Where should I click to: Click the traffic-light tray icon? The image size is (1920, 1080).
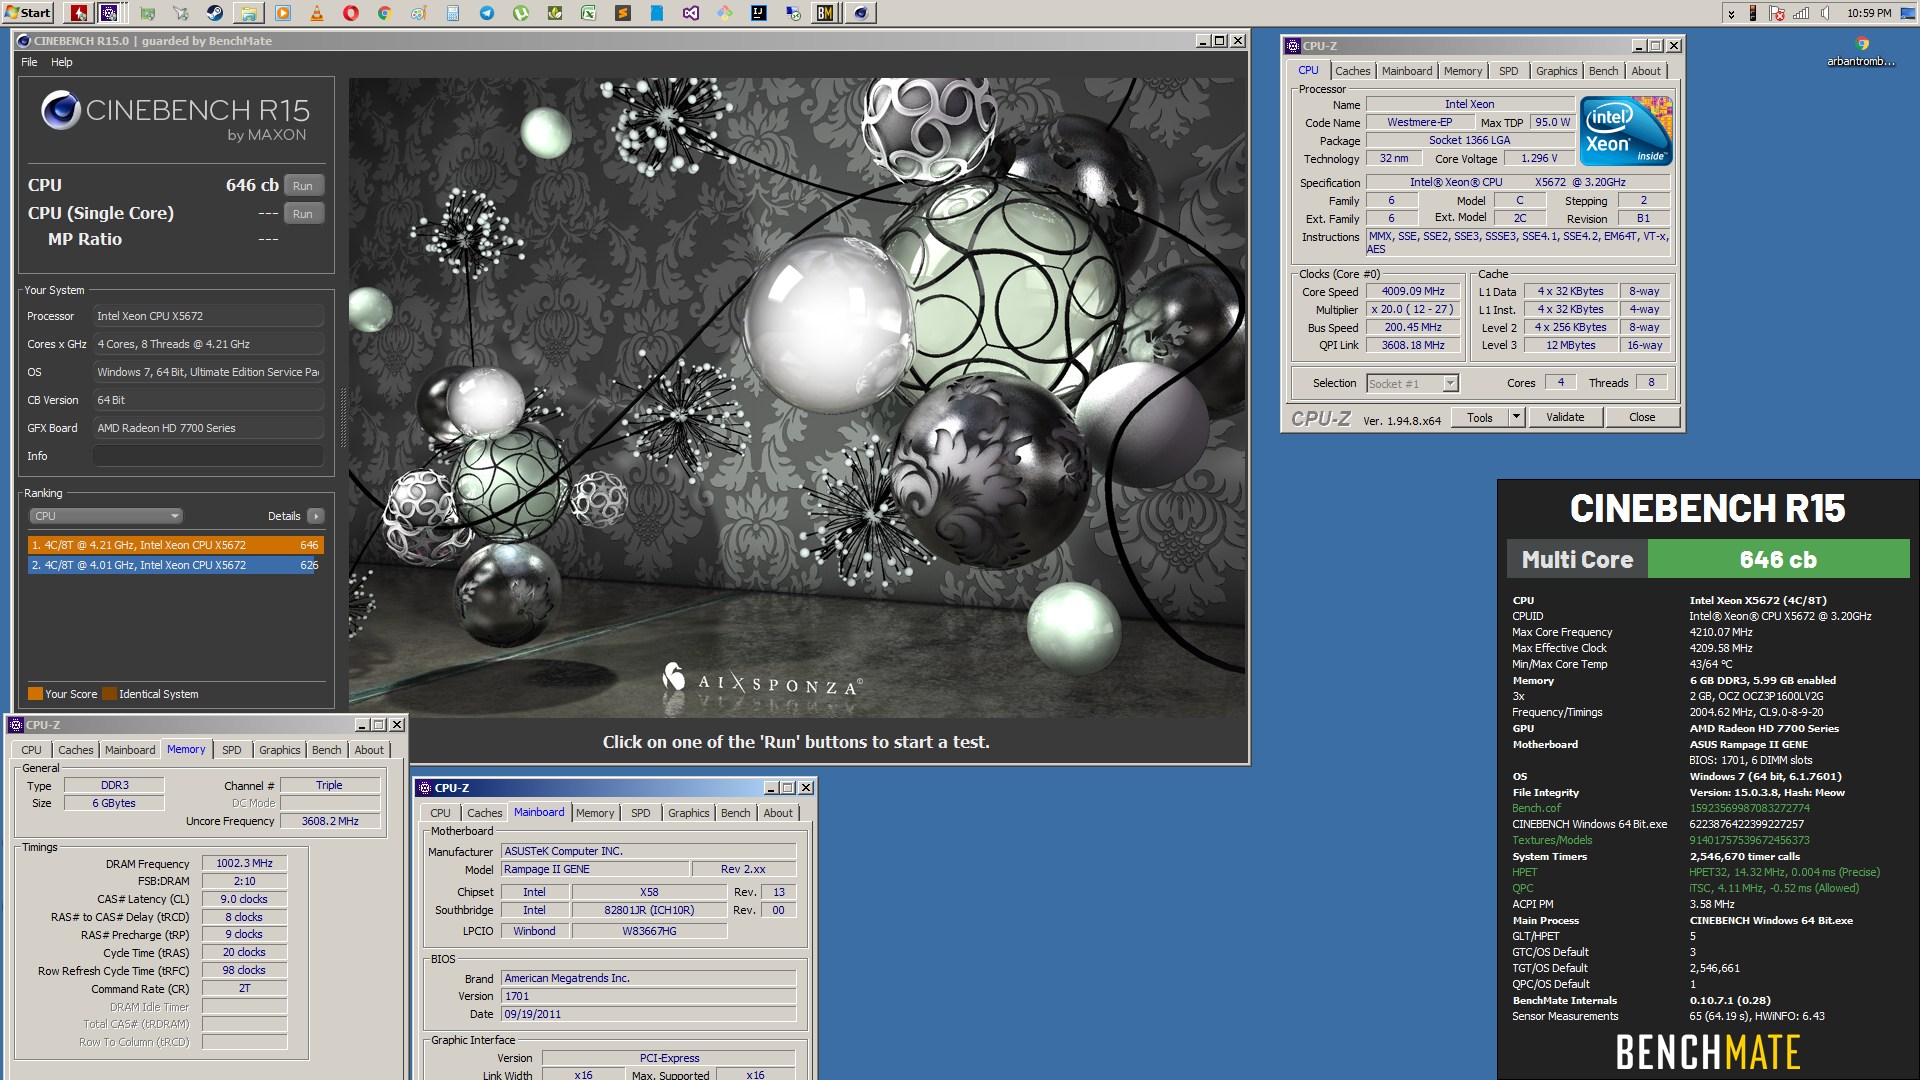tap(1753, 13)
